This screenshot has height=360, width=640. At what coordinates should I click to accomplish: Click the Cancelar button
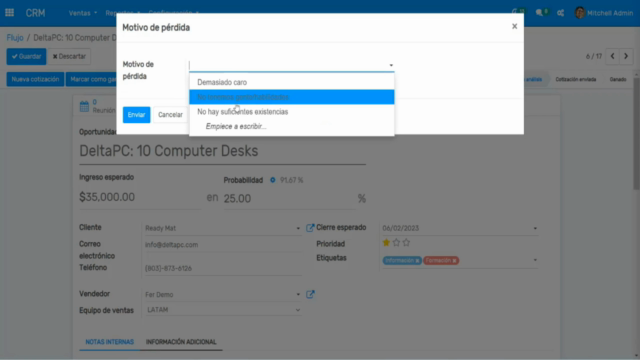pyautogui.click(x=170, y=115)
